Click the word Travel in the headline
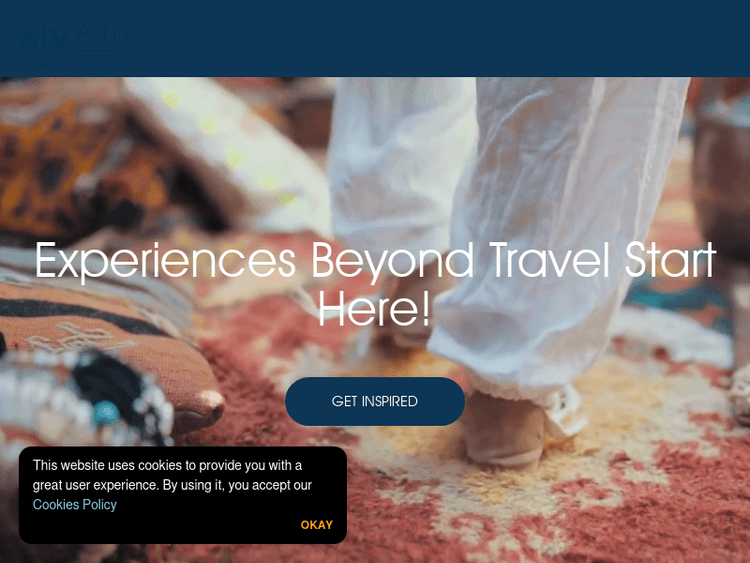750x563 pixels. [550, 259]
